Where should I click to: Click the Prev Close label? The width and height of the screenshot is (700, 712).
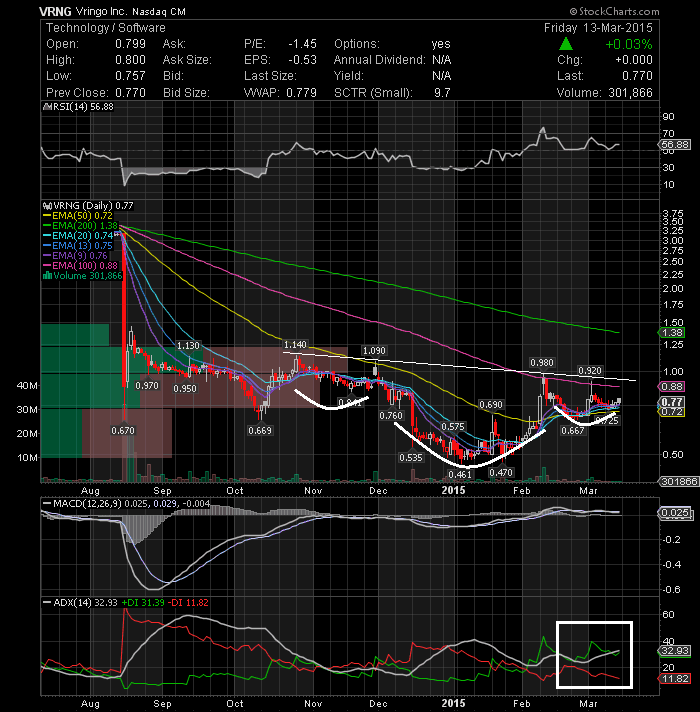(x=77, y=93)
